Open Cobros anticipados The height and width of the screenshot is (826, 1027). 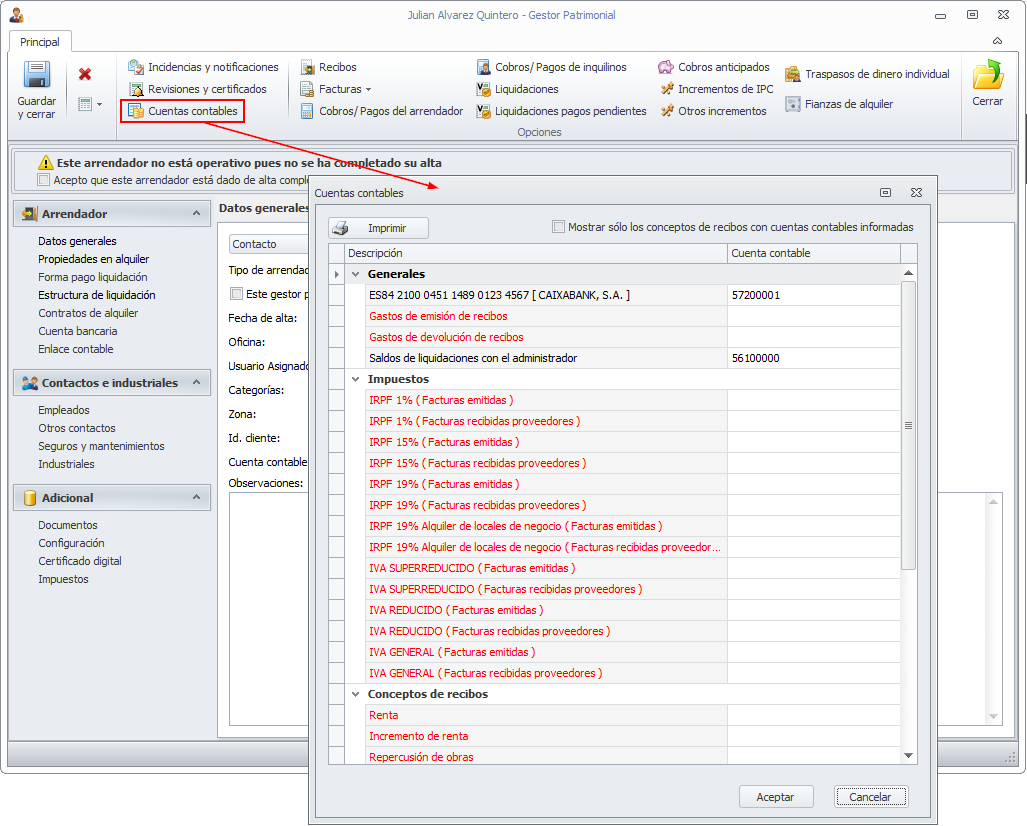714,67
